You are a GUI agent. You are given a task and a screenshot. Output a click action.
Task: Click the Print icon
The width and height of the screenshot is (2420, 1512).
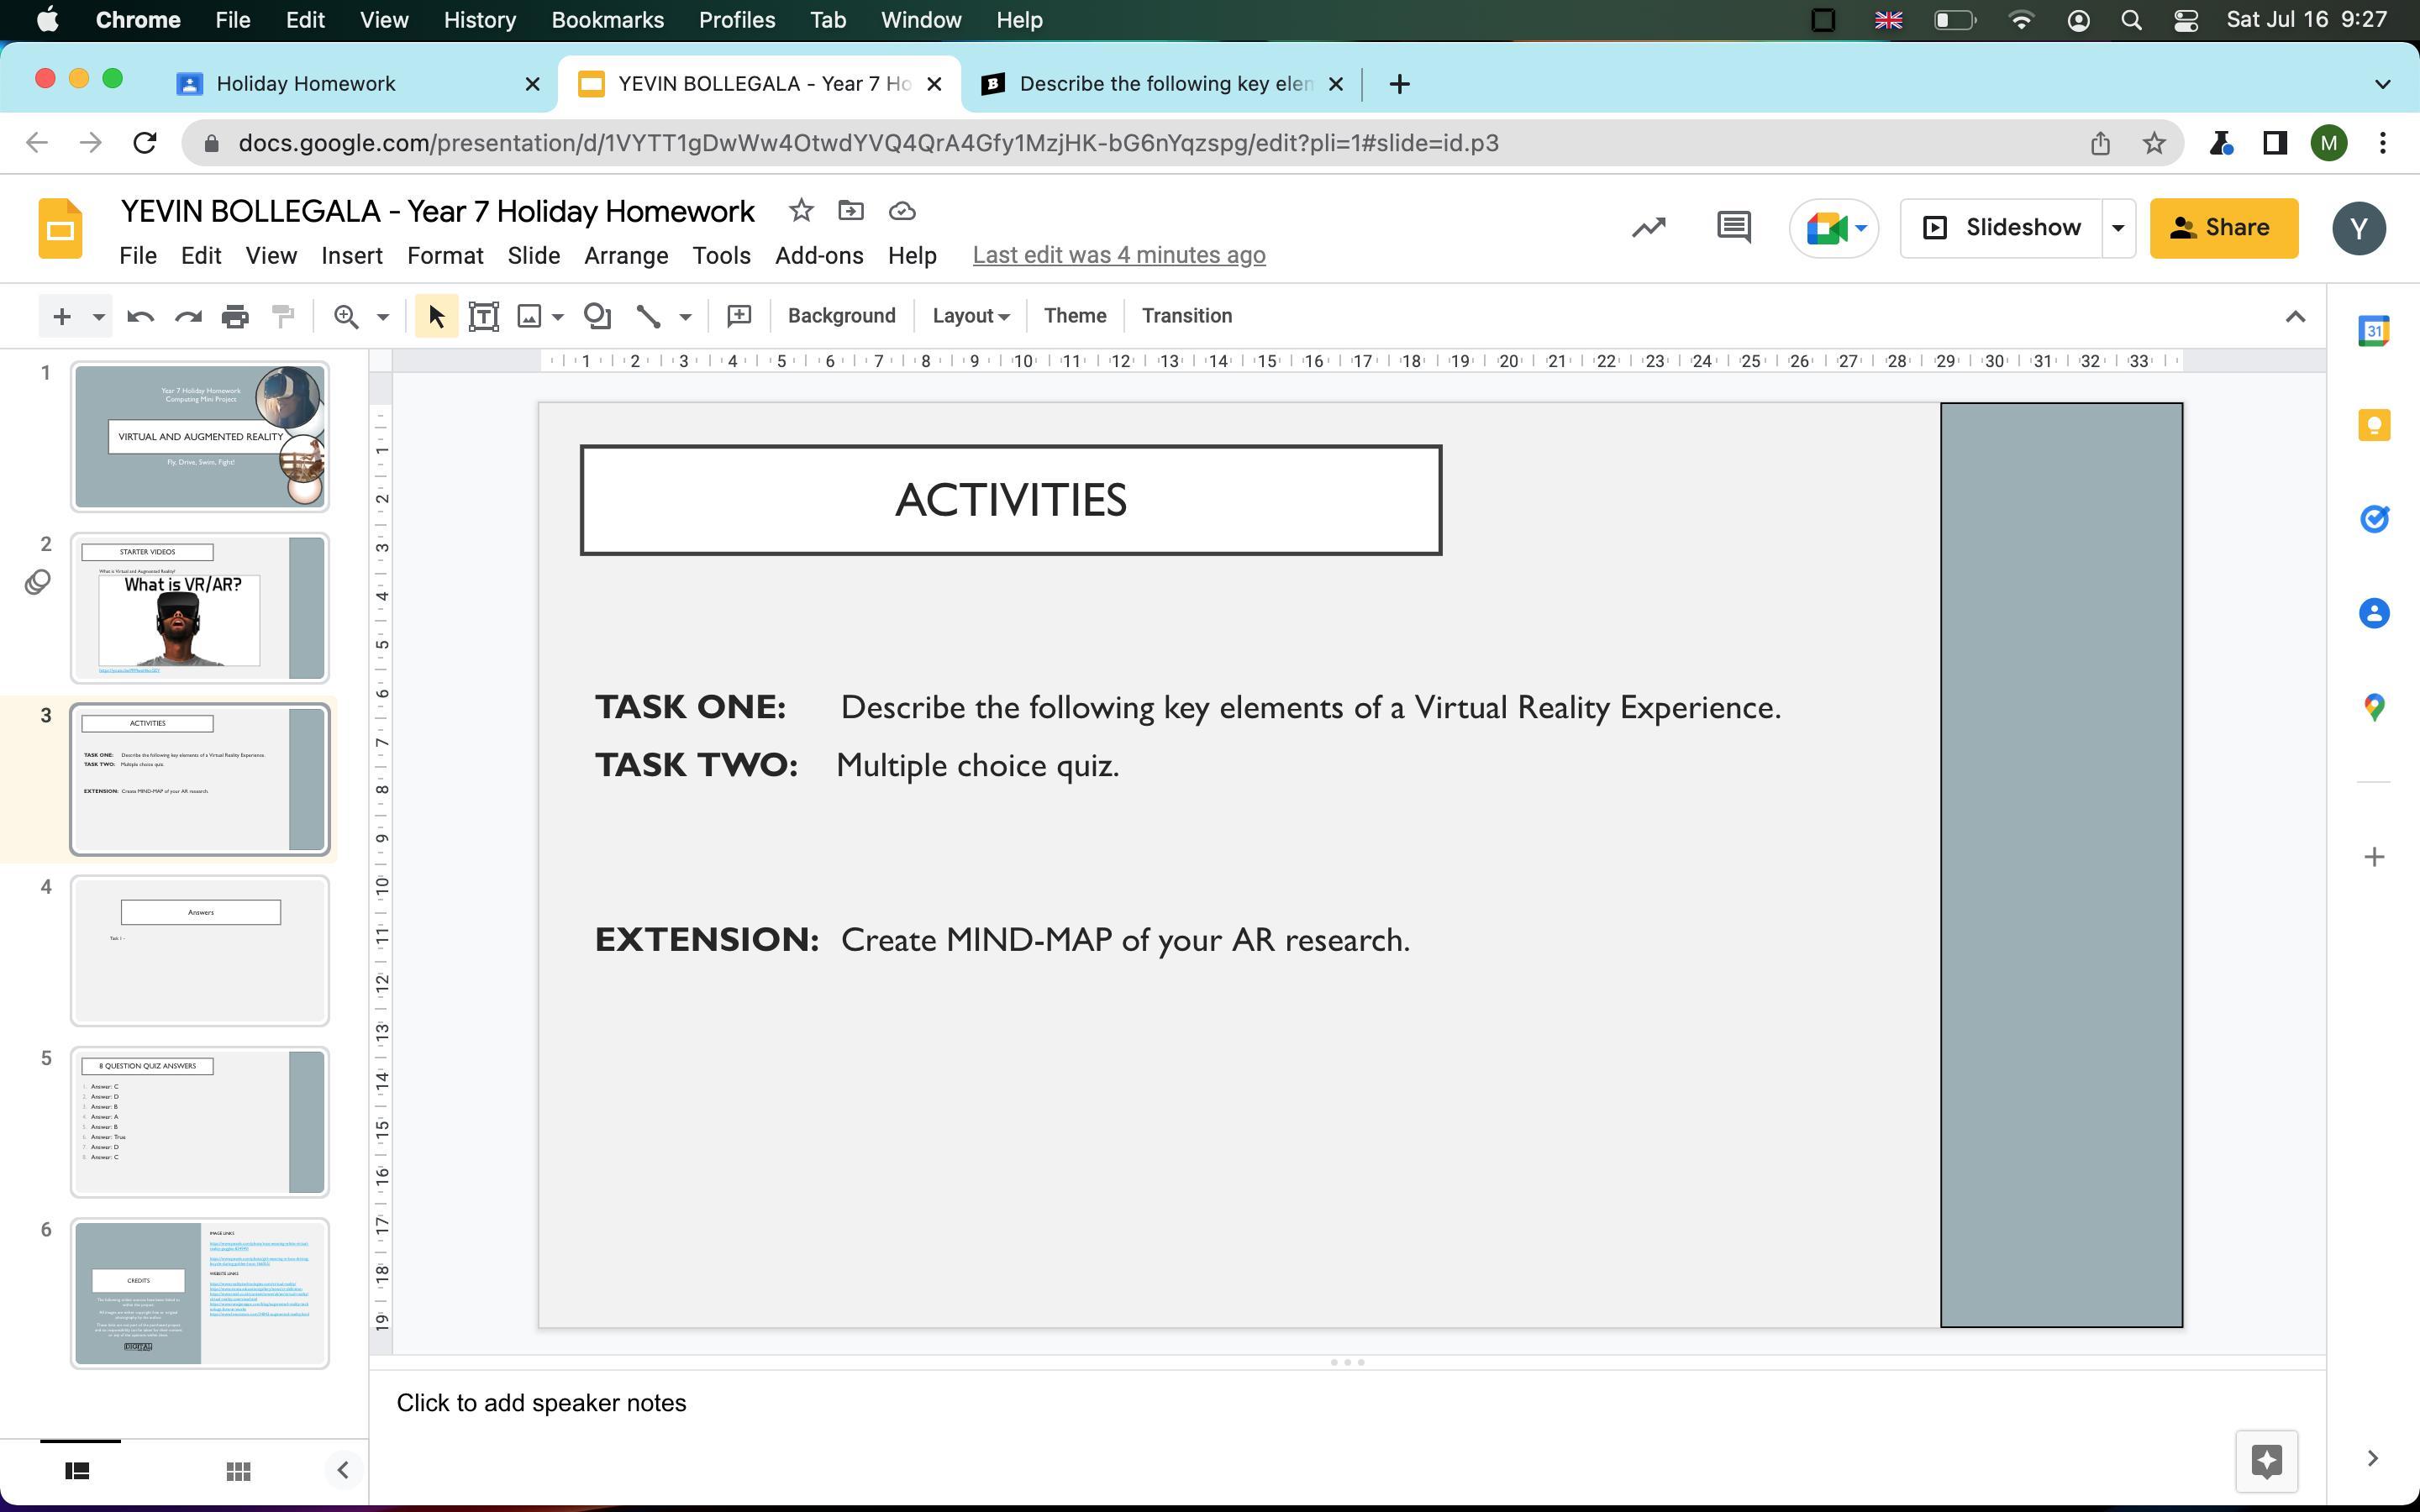click(235, 316)
